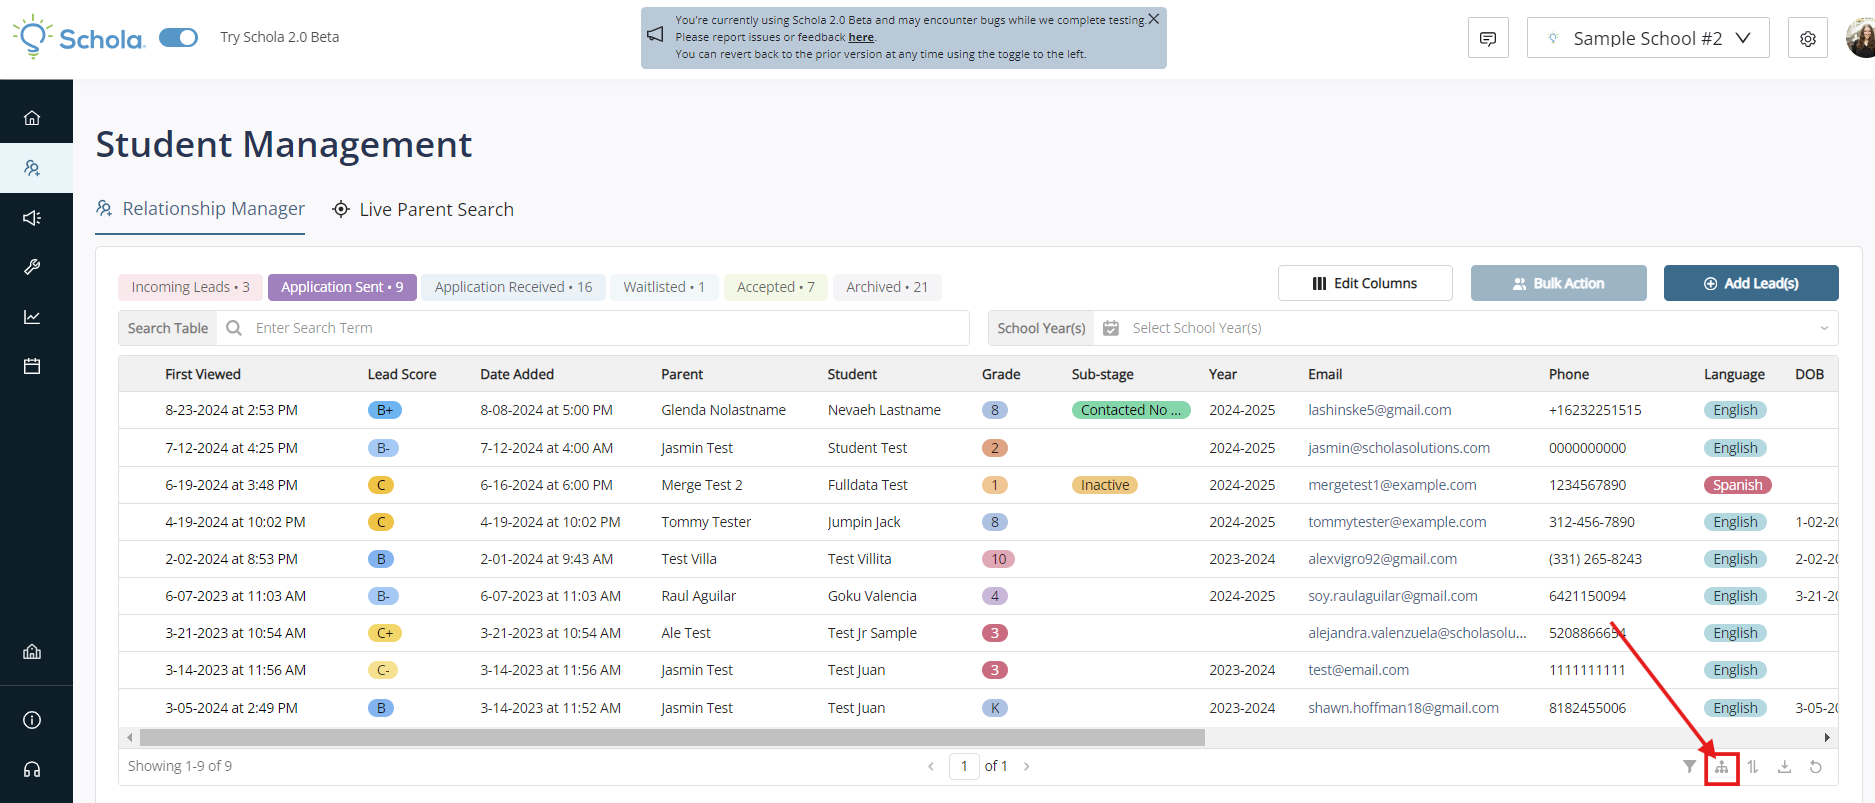
Task: Click the filter funnel icon below table
Action: tap(1689, 767)
